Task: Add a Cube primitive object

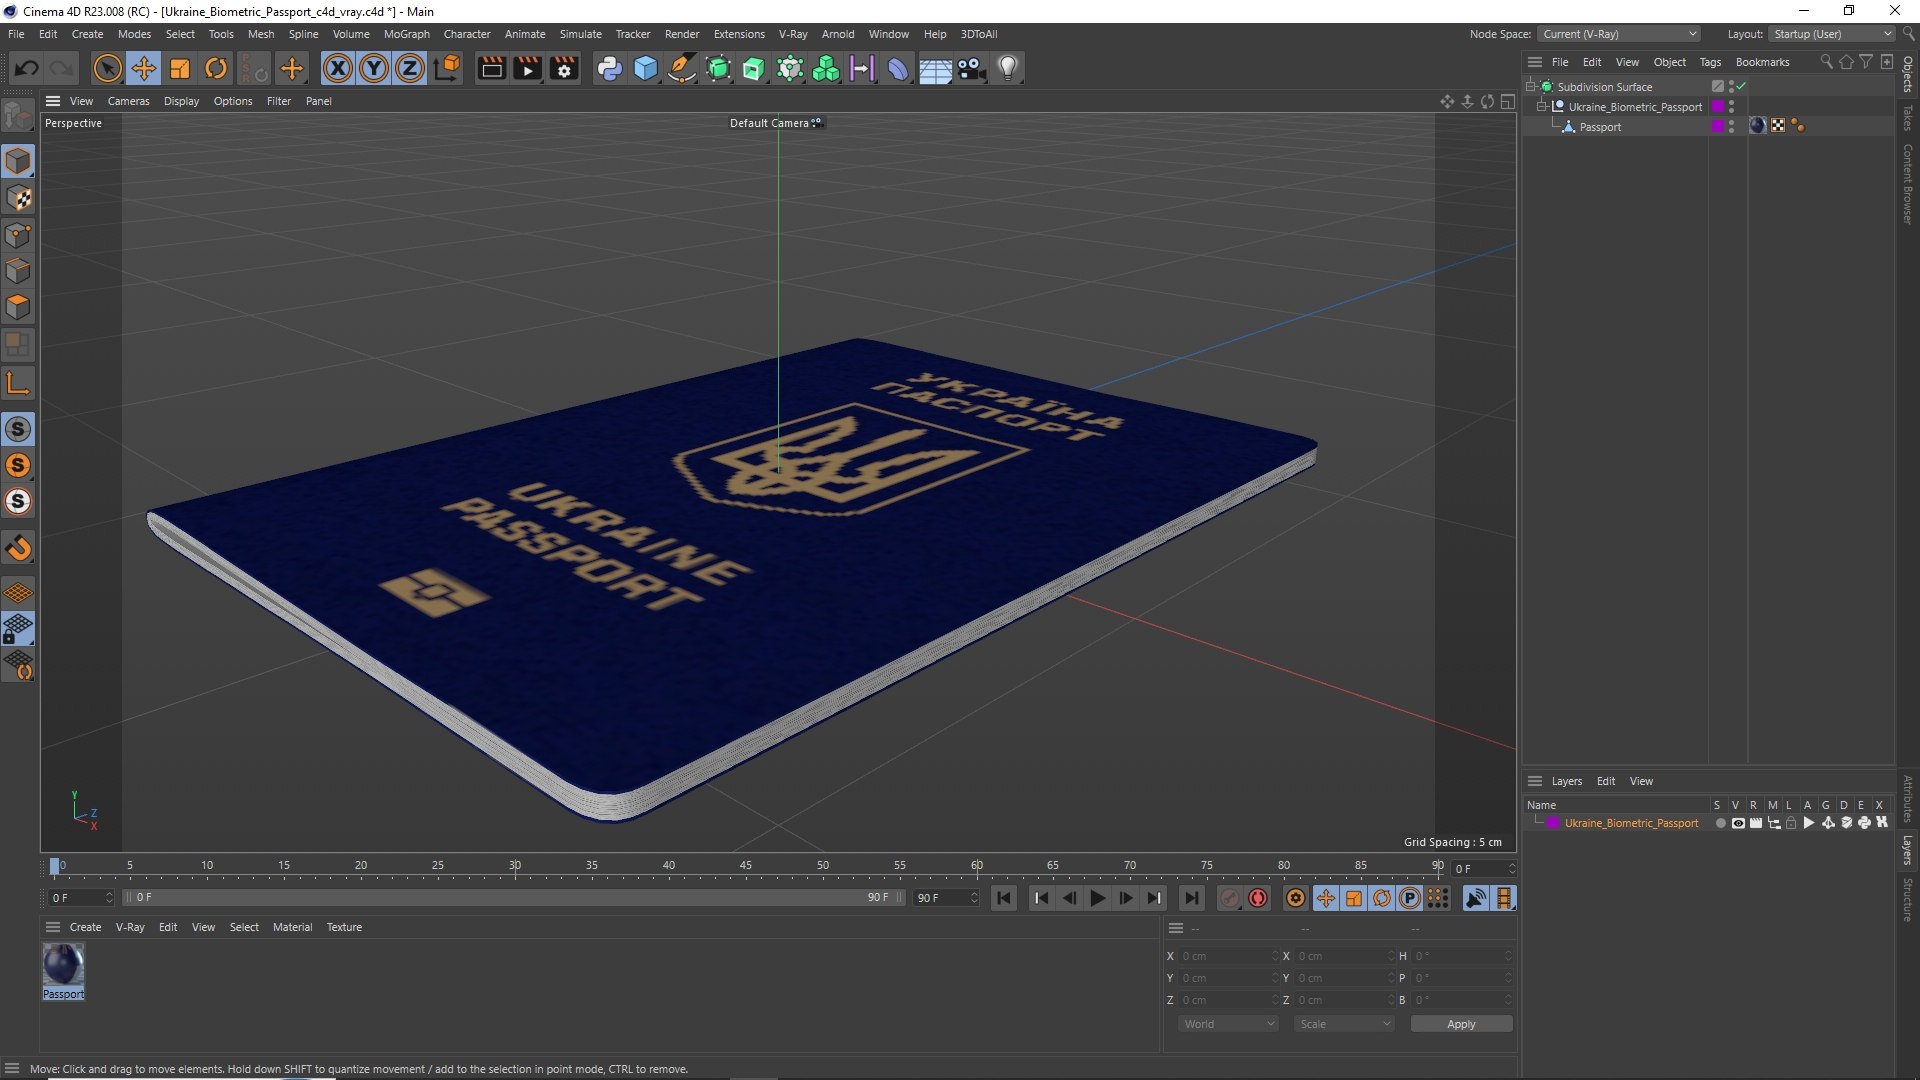Action: (x=646, y=68)
